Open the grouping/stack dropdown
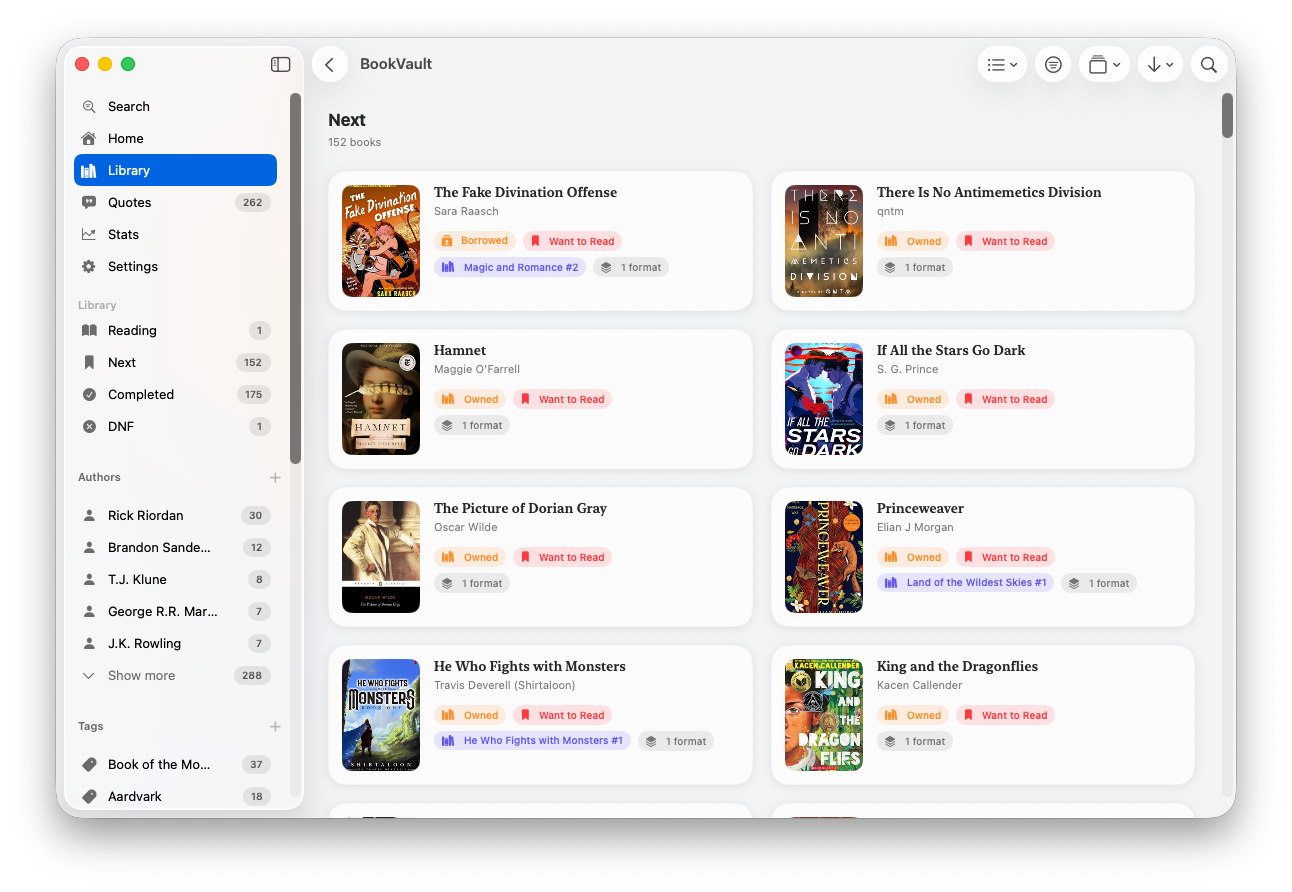 tap(1104, 64)
